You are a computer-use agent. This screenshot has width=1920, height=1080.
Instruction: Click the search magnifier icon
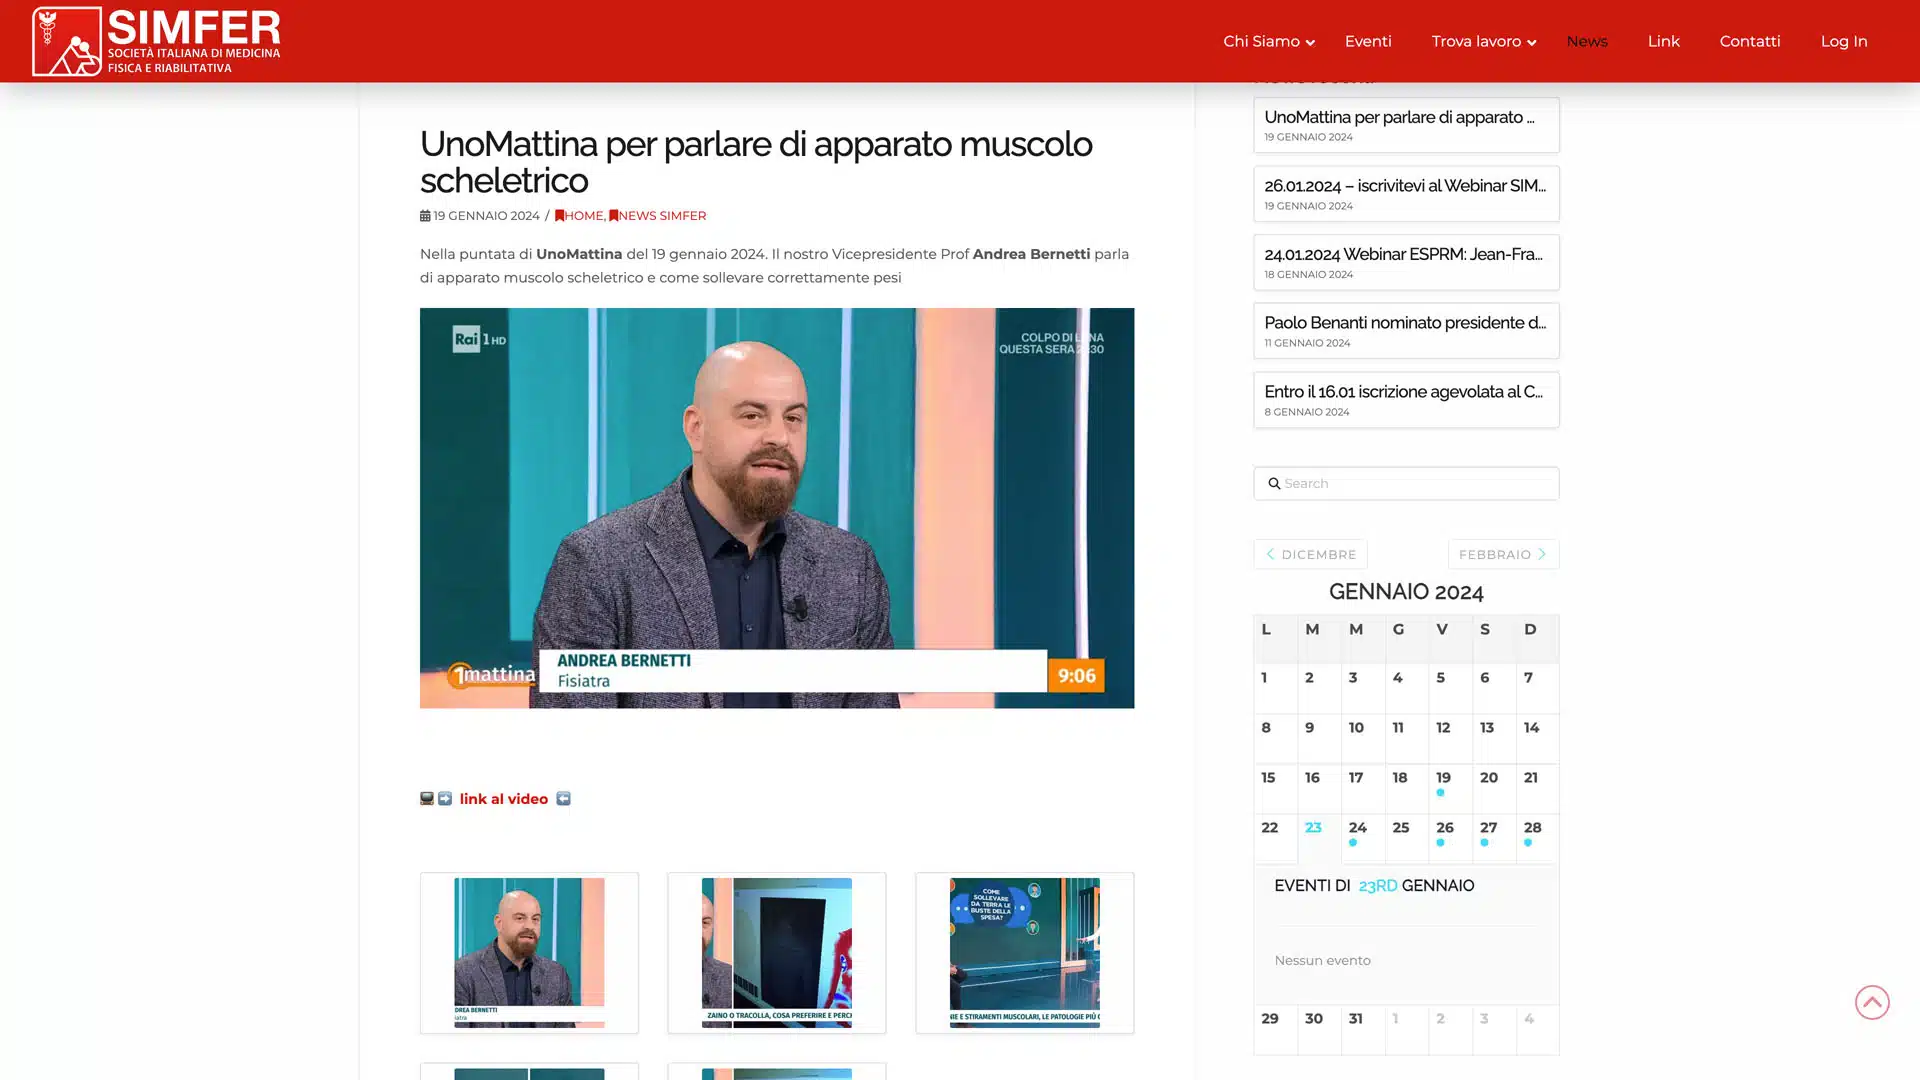pos(1274,484)
